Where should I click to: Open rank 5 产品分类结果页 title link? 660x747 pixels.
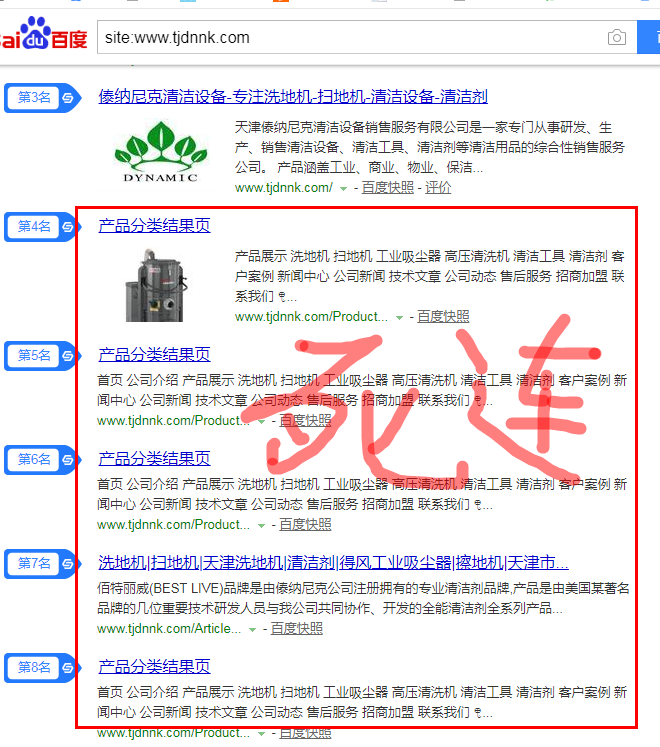pos(154,354)
